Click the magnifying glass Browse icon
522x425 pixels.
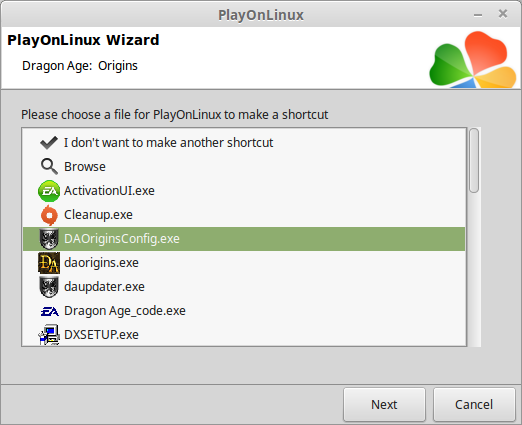[x=49, y=166]
